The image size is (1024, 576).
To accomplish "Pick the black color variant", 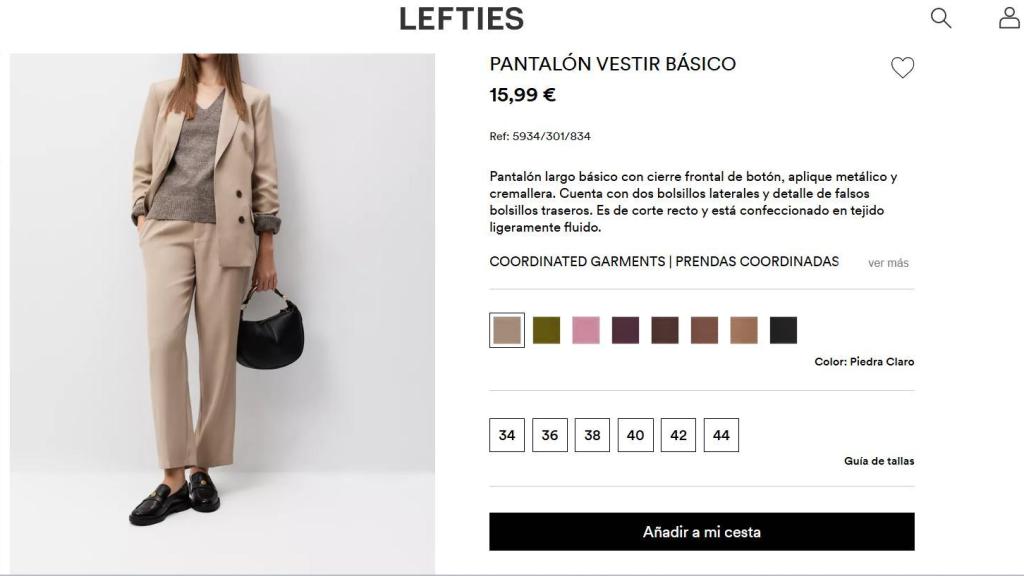I will pos(781,329).
